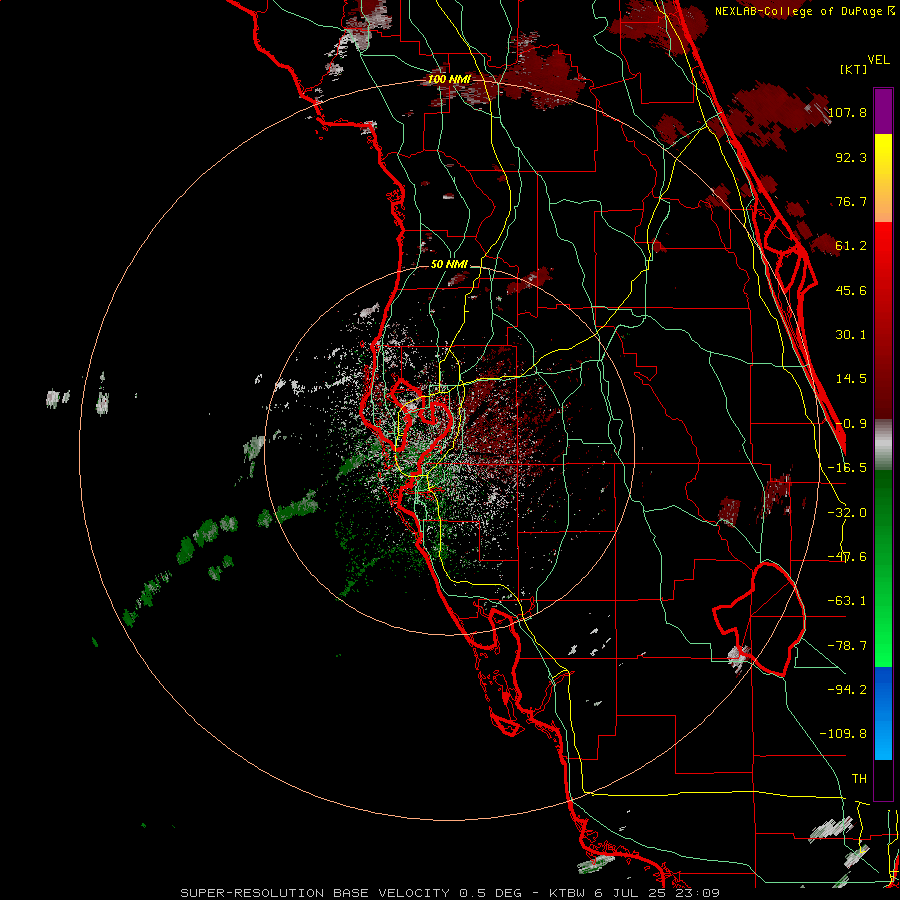Click the 92.3 velocity scale value
Screen dimensions: 900x900
click(851, 157)
